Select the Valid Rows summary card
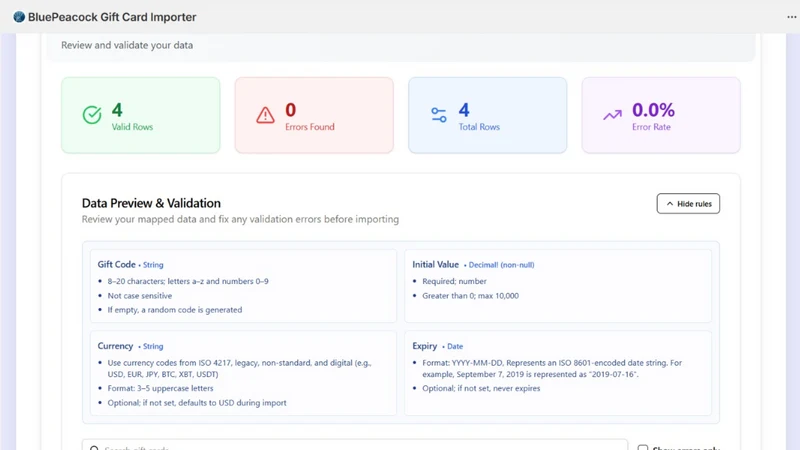 click(141, 115)
